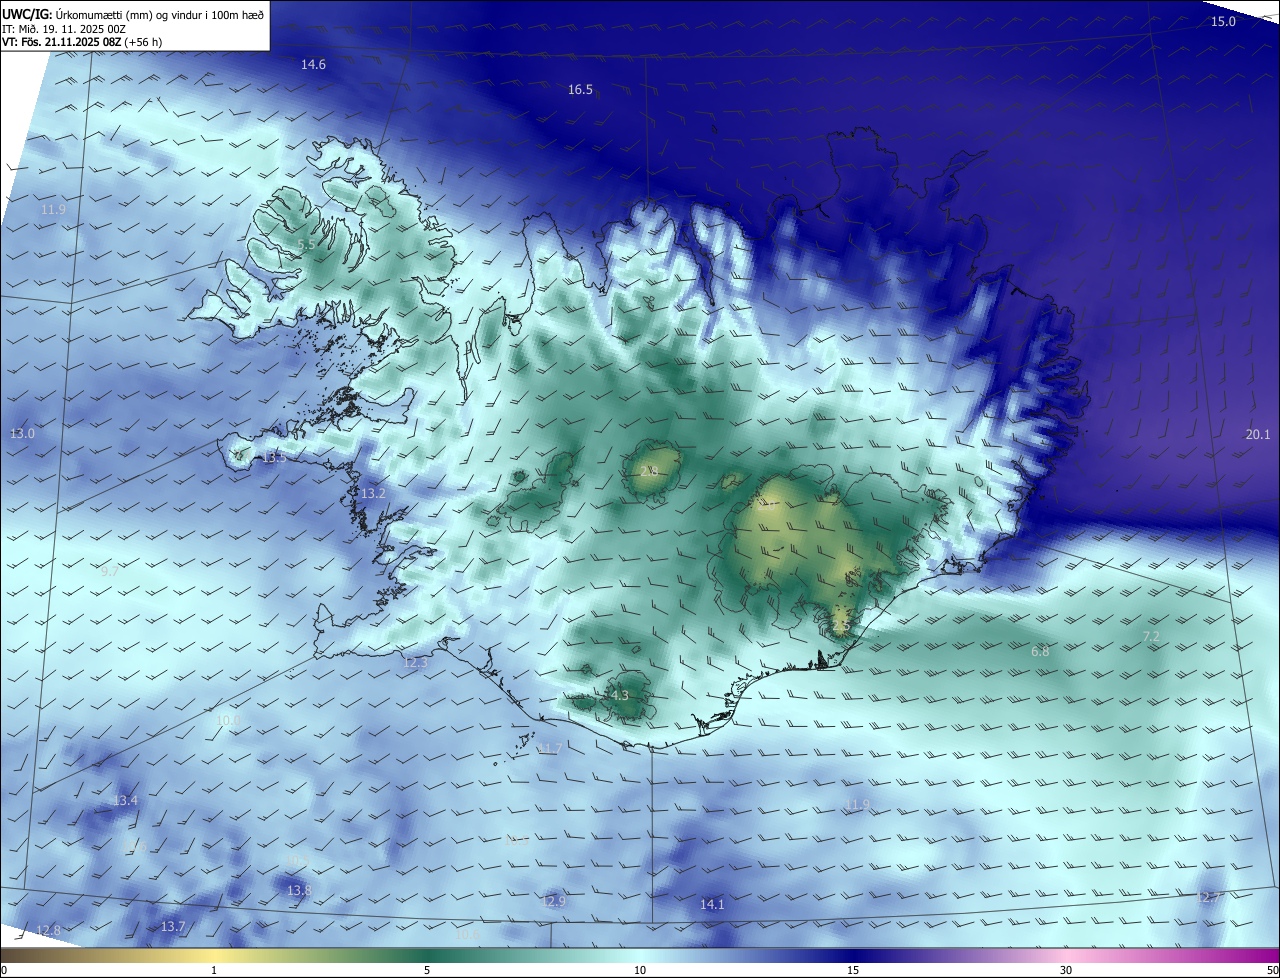
Task: Click the map value 12.8
Action: tap(48, 930)
